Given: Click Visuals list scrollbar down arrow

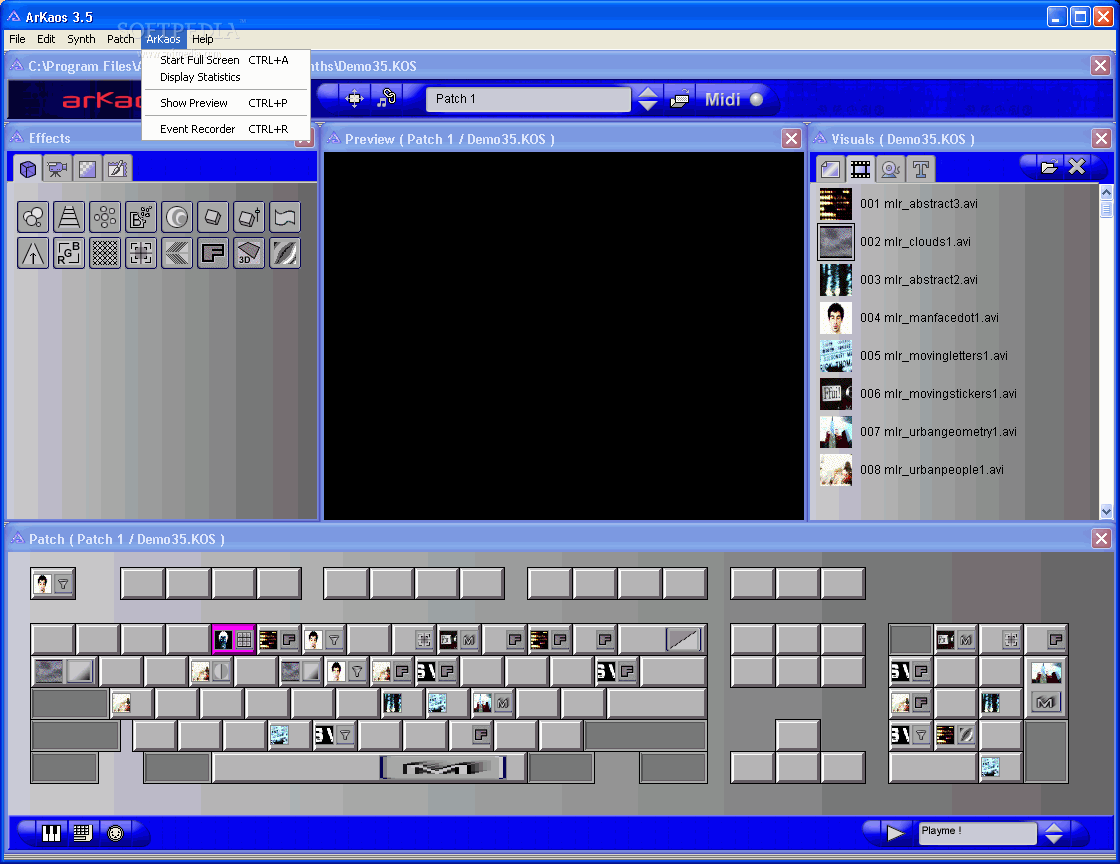Looking at the screenshot, I should click(x=1106, y=511).
